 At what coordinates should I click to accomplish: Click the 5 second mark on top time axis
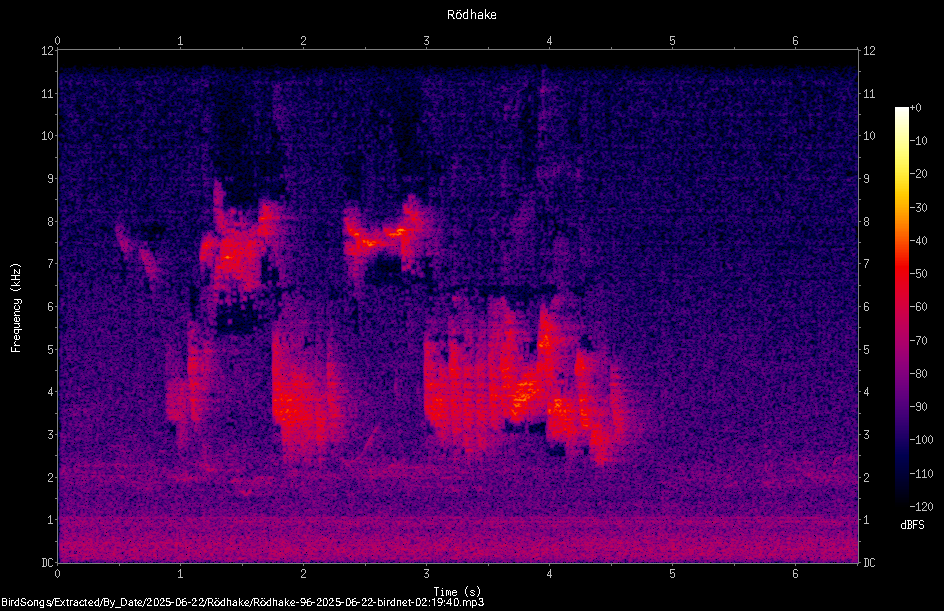pos(672,41)
